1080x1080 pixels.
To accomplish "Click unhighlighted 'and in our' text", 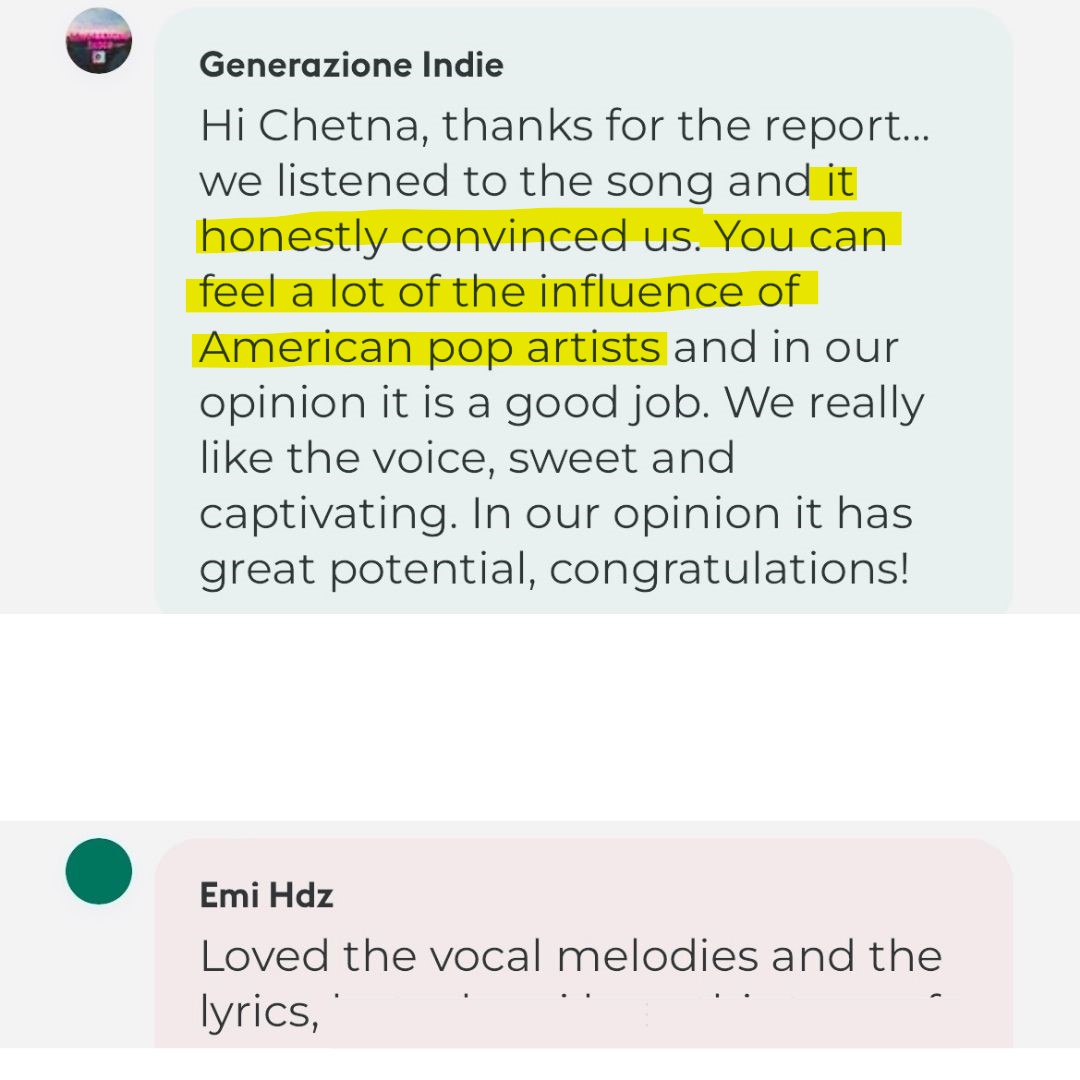I will [x=786, y=347].
